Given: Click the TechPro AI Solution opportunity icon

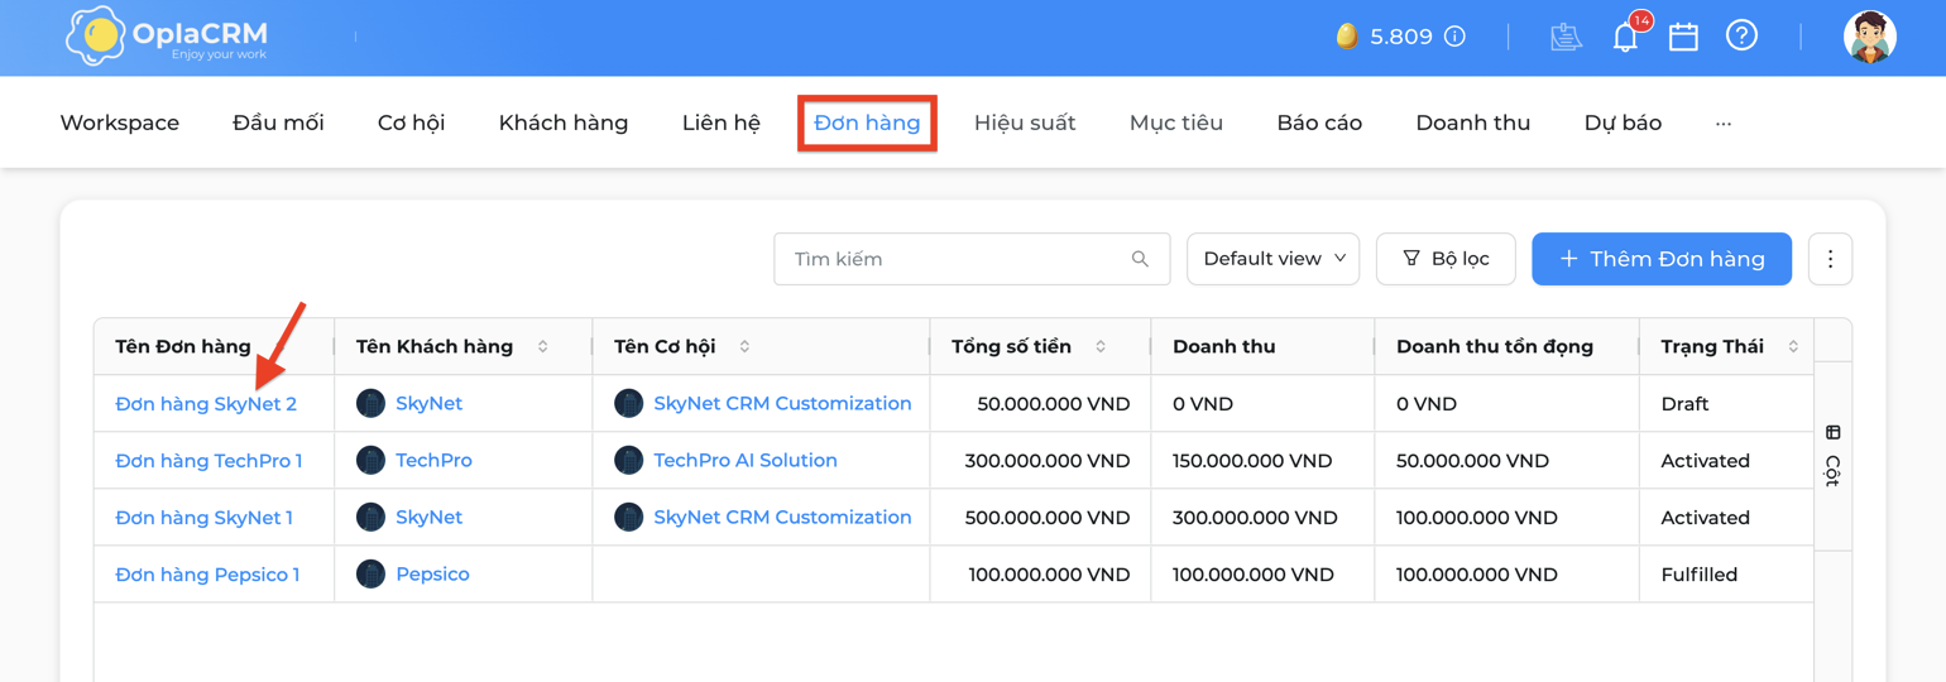Looking at the screenshot, I should (628, 460).
